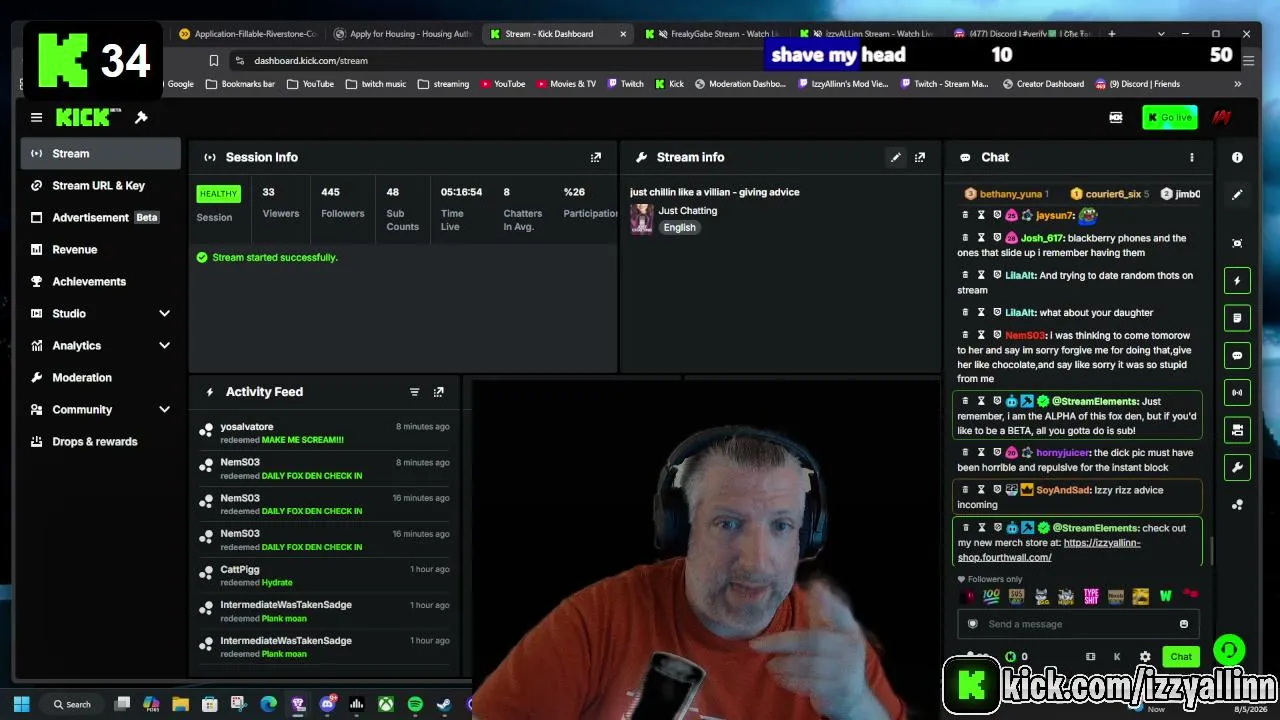Click username hornyjuicer in chat
Image resolution: width=1280 pixels, height=720 pixels.
[1064, 452]
